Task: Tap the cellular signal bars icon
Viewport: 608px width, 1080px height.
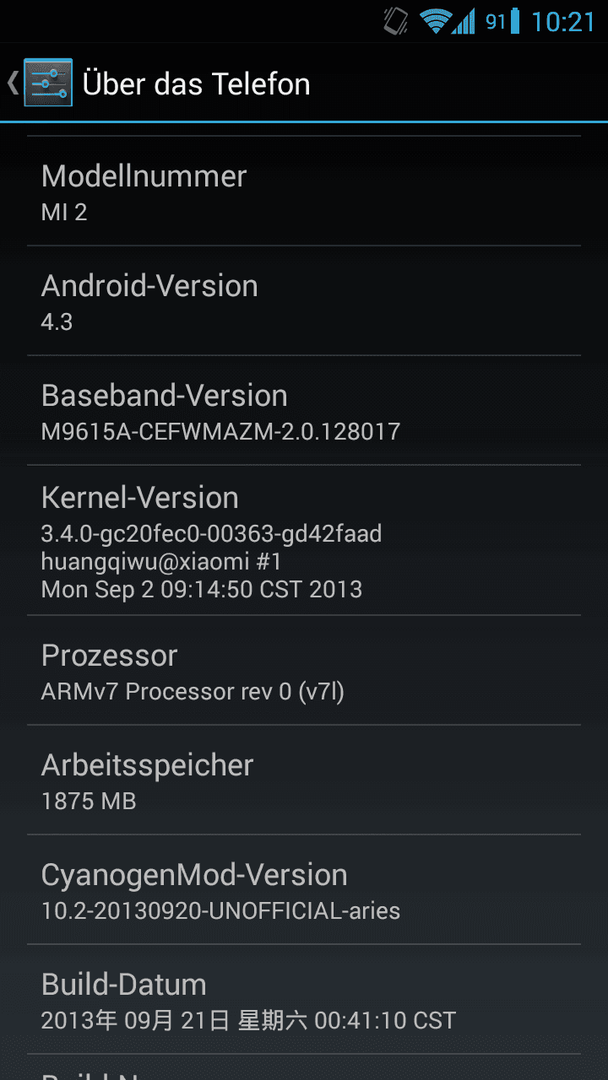Action: pyautogui.click(x=463, y=21)
